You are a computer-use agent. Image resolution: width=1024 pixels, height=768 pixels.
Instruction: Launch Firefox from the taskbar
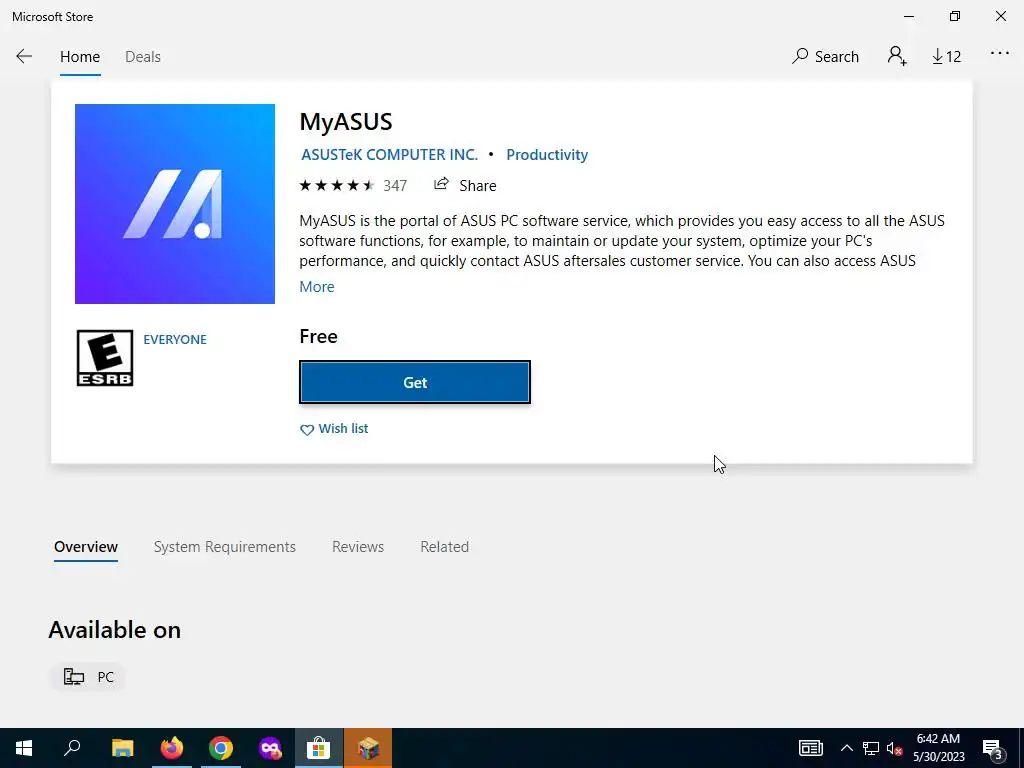click(x=172, y=748)
